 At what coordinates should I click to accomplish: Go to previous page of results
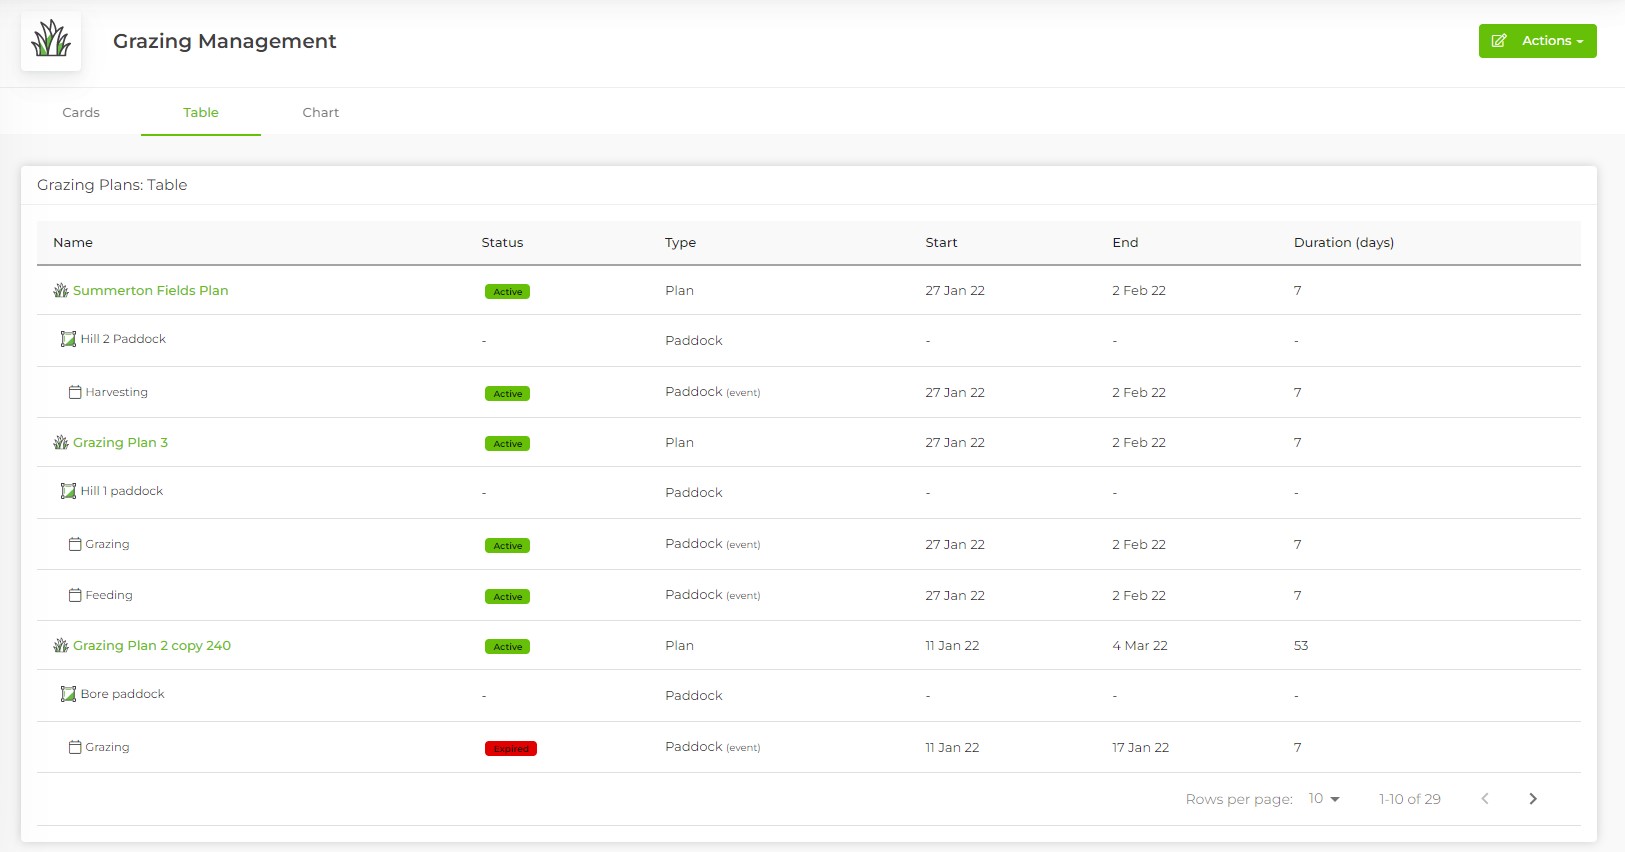tap(1485, 799)
